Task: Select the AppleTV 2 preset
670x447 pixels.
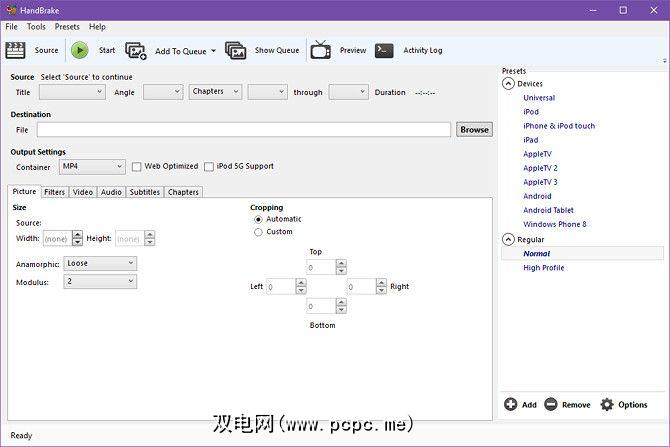Action: (x=541, y=168)
